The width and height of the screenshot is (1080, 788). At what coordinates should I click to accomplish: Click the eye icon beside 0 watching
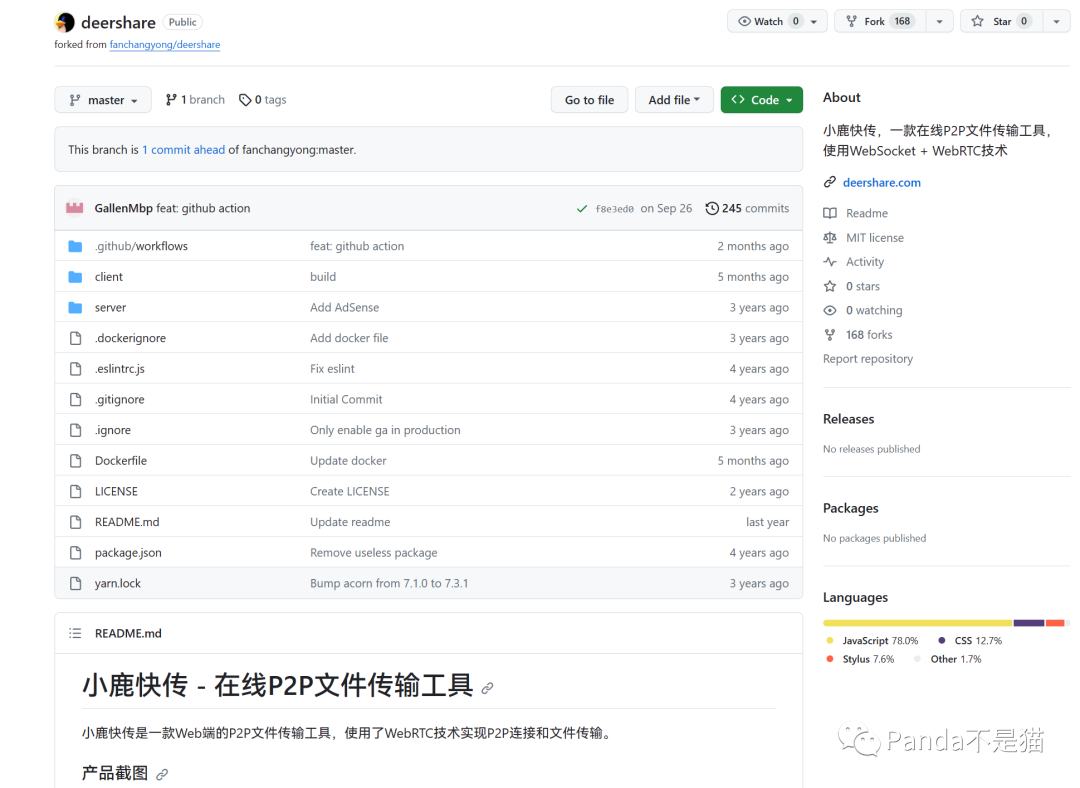pyautogui.click(x=830, y=311)
